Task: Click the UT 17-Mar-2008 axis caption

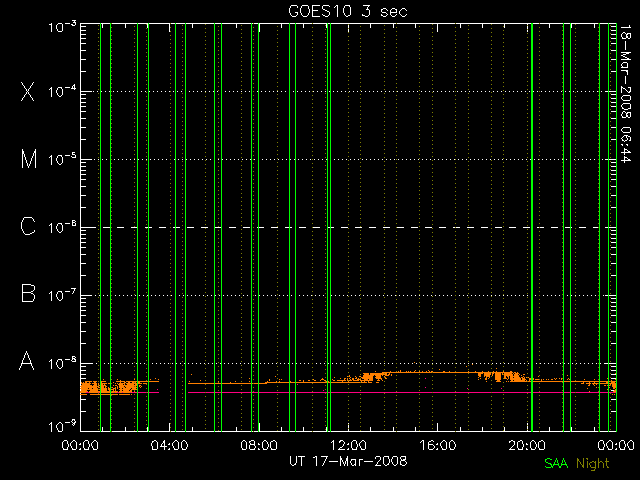Action: point(348,461)
